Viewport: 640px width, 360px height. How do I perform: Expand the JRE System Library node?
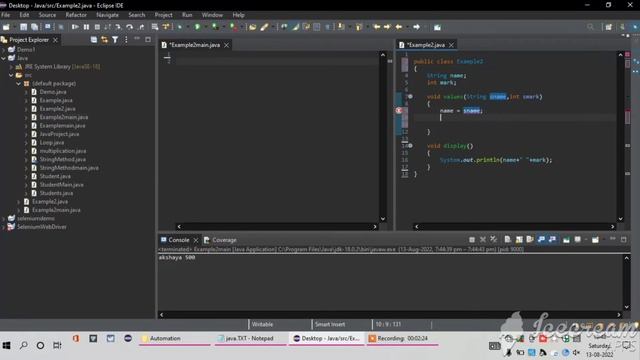click(x=11, y=67)
